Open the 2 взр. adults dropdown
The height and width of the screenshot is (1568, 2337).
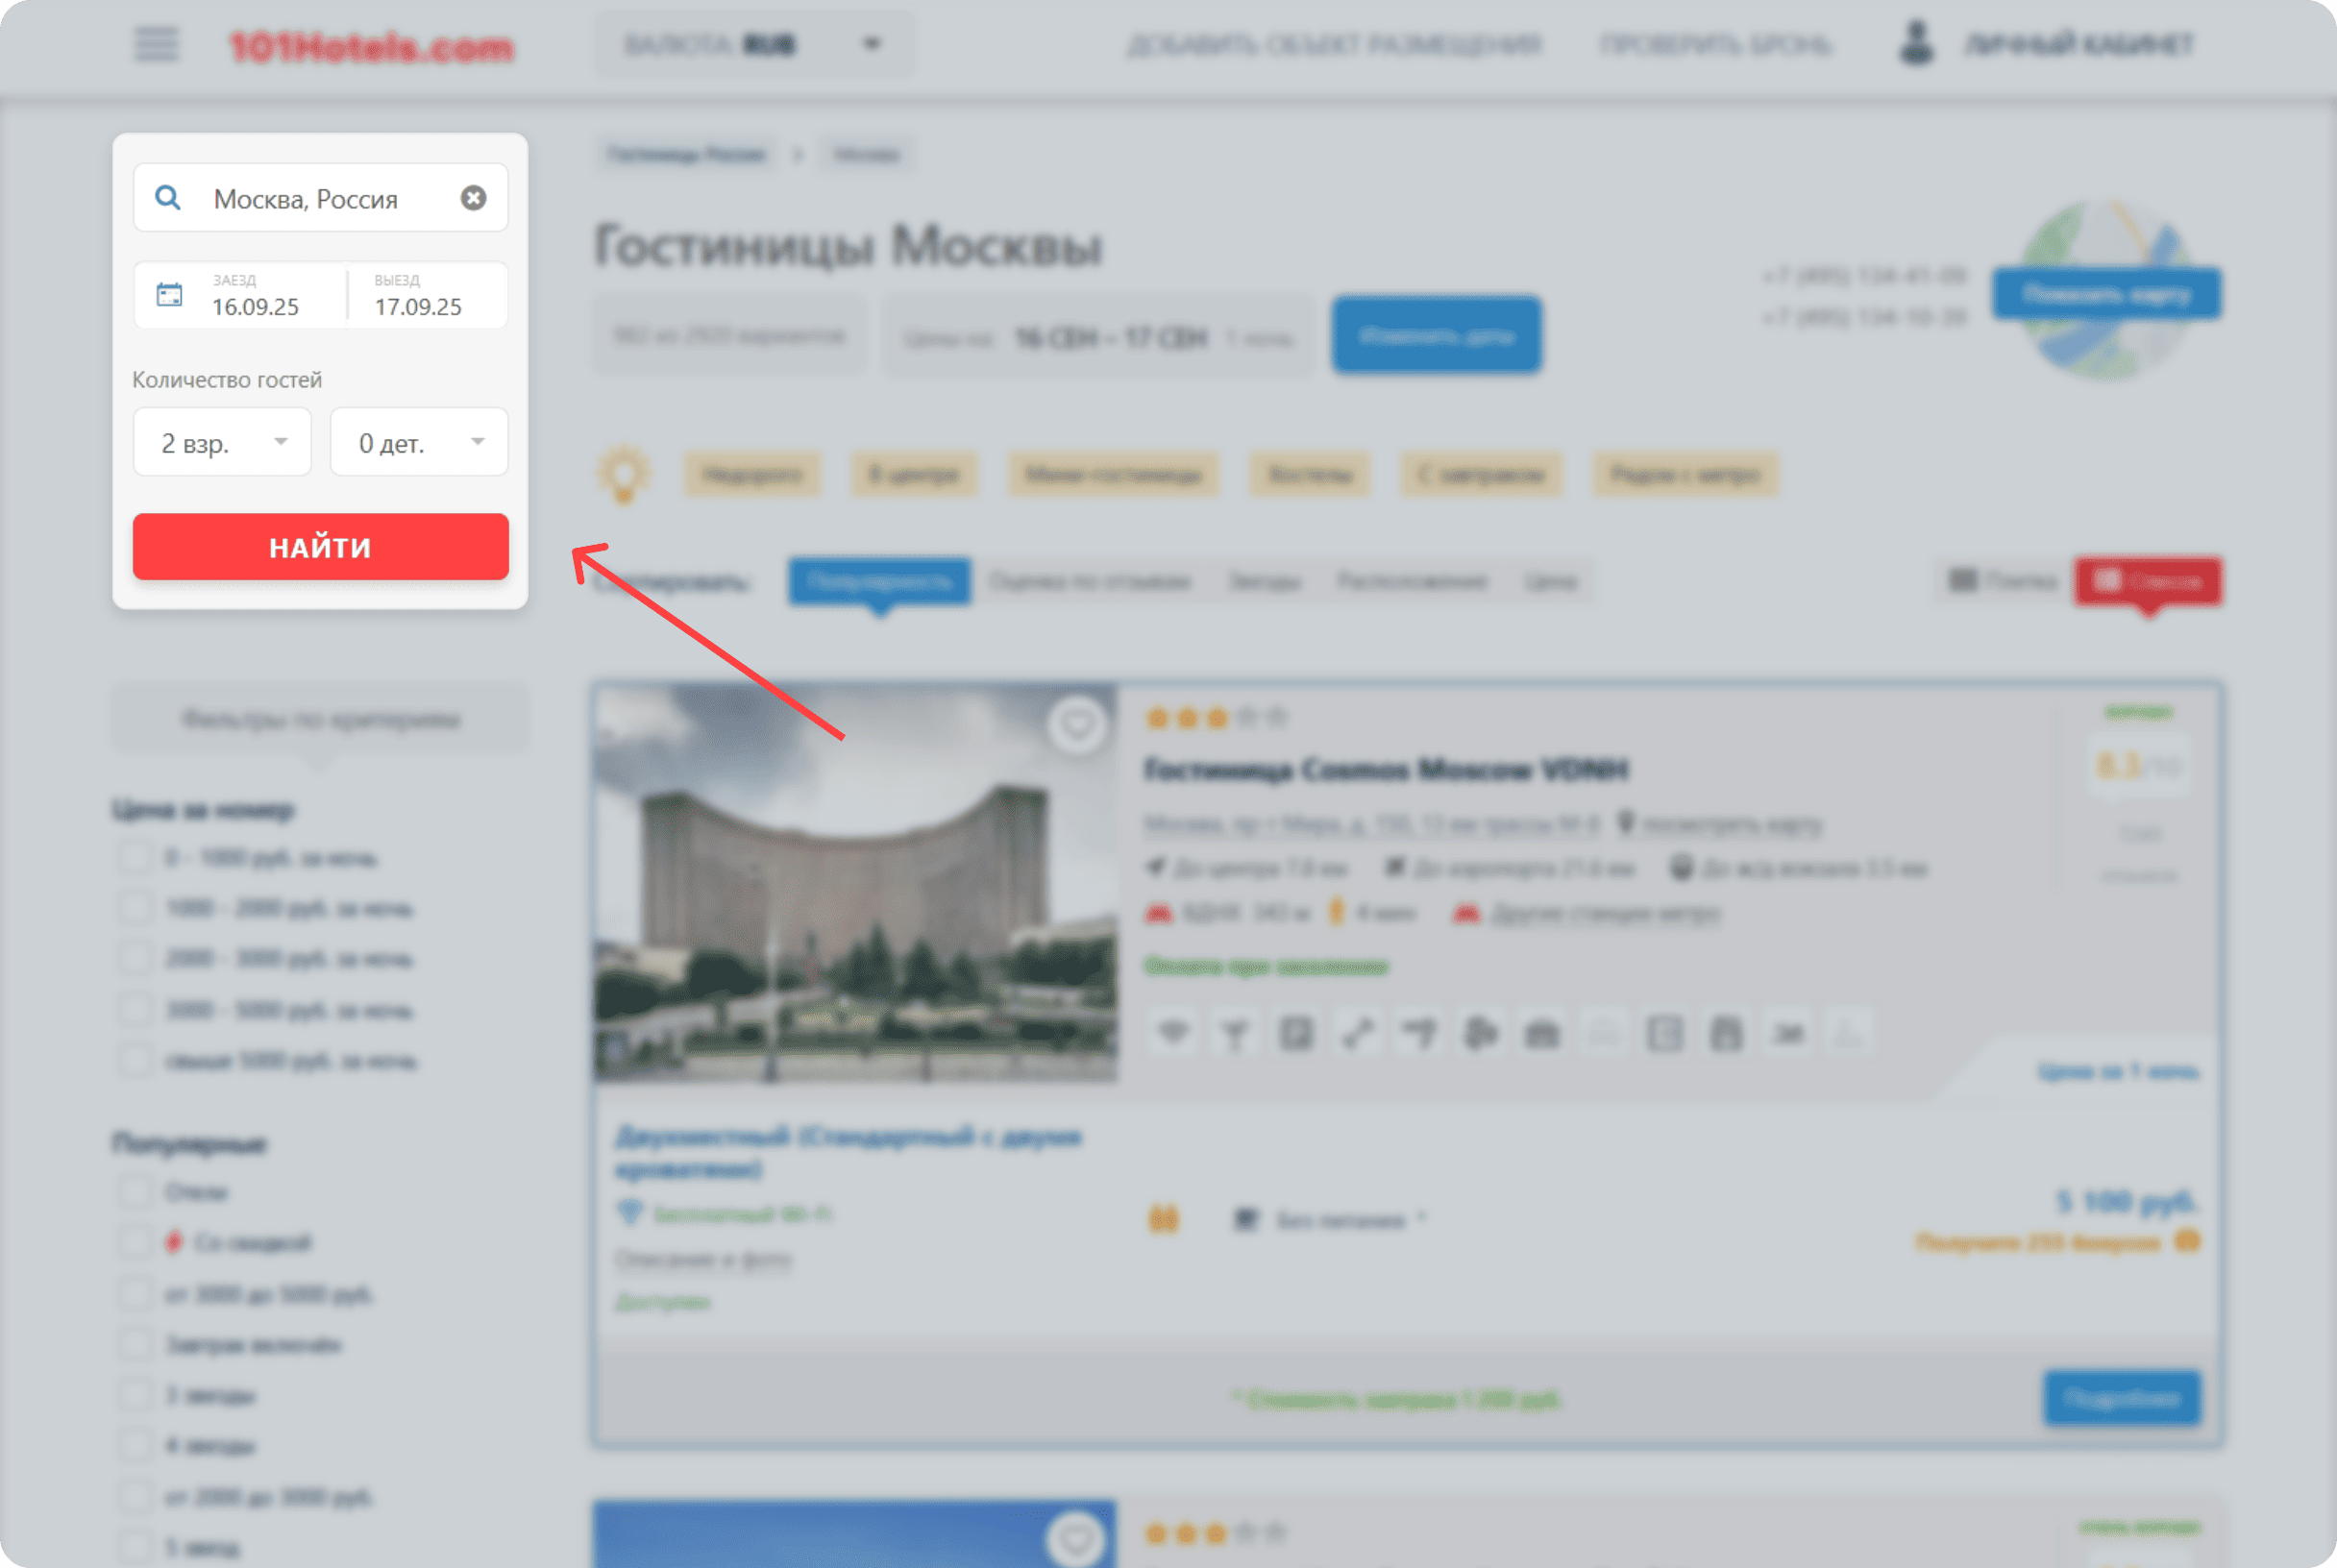pos(222,442)
